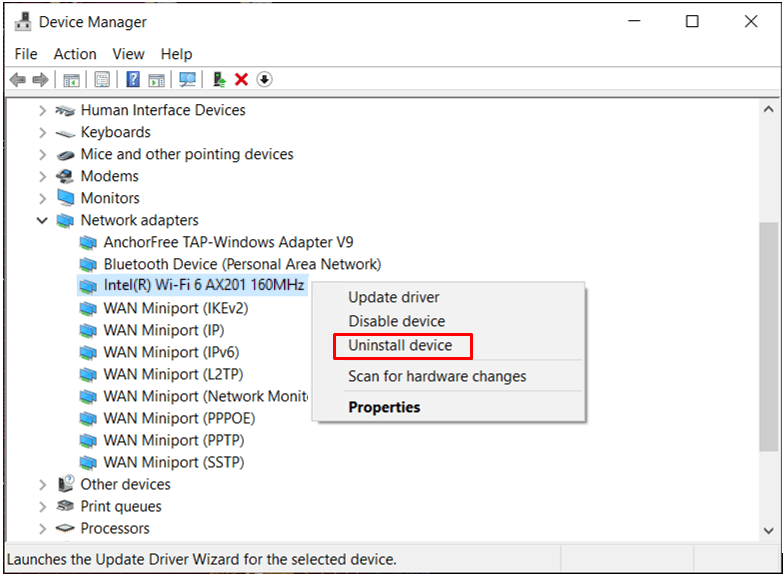The width and height of the screenshot is (783, 576).
Task: Open Help via blue question mark icon
Action: tap(133, 79)
